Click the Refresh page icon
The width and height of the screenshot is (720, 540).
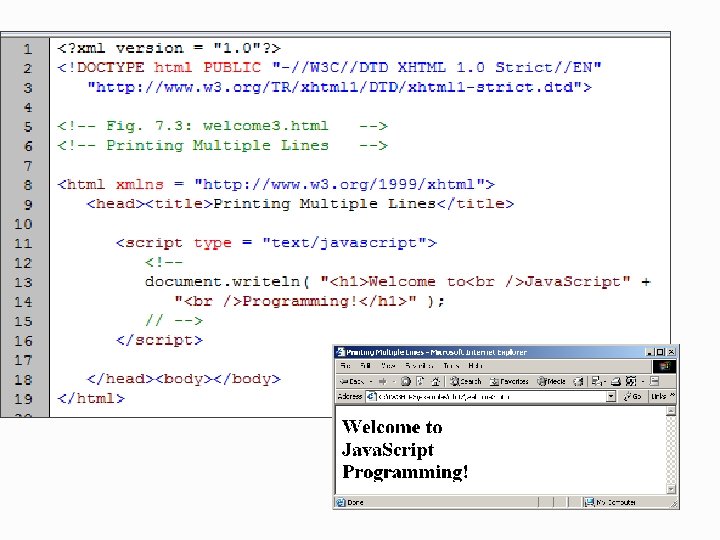click(420, 381)
